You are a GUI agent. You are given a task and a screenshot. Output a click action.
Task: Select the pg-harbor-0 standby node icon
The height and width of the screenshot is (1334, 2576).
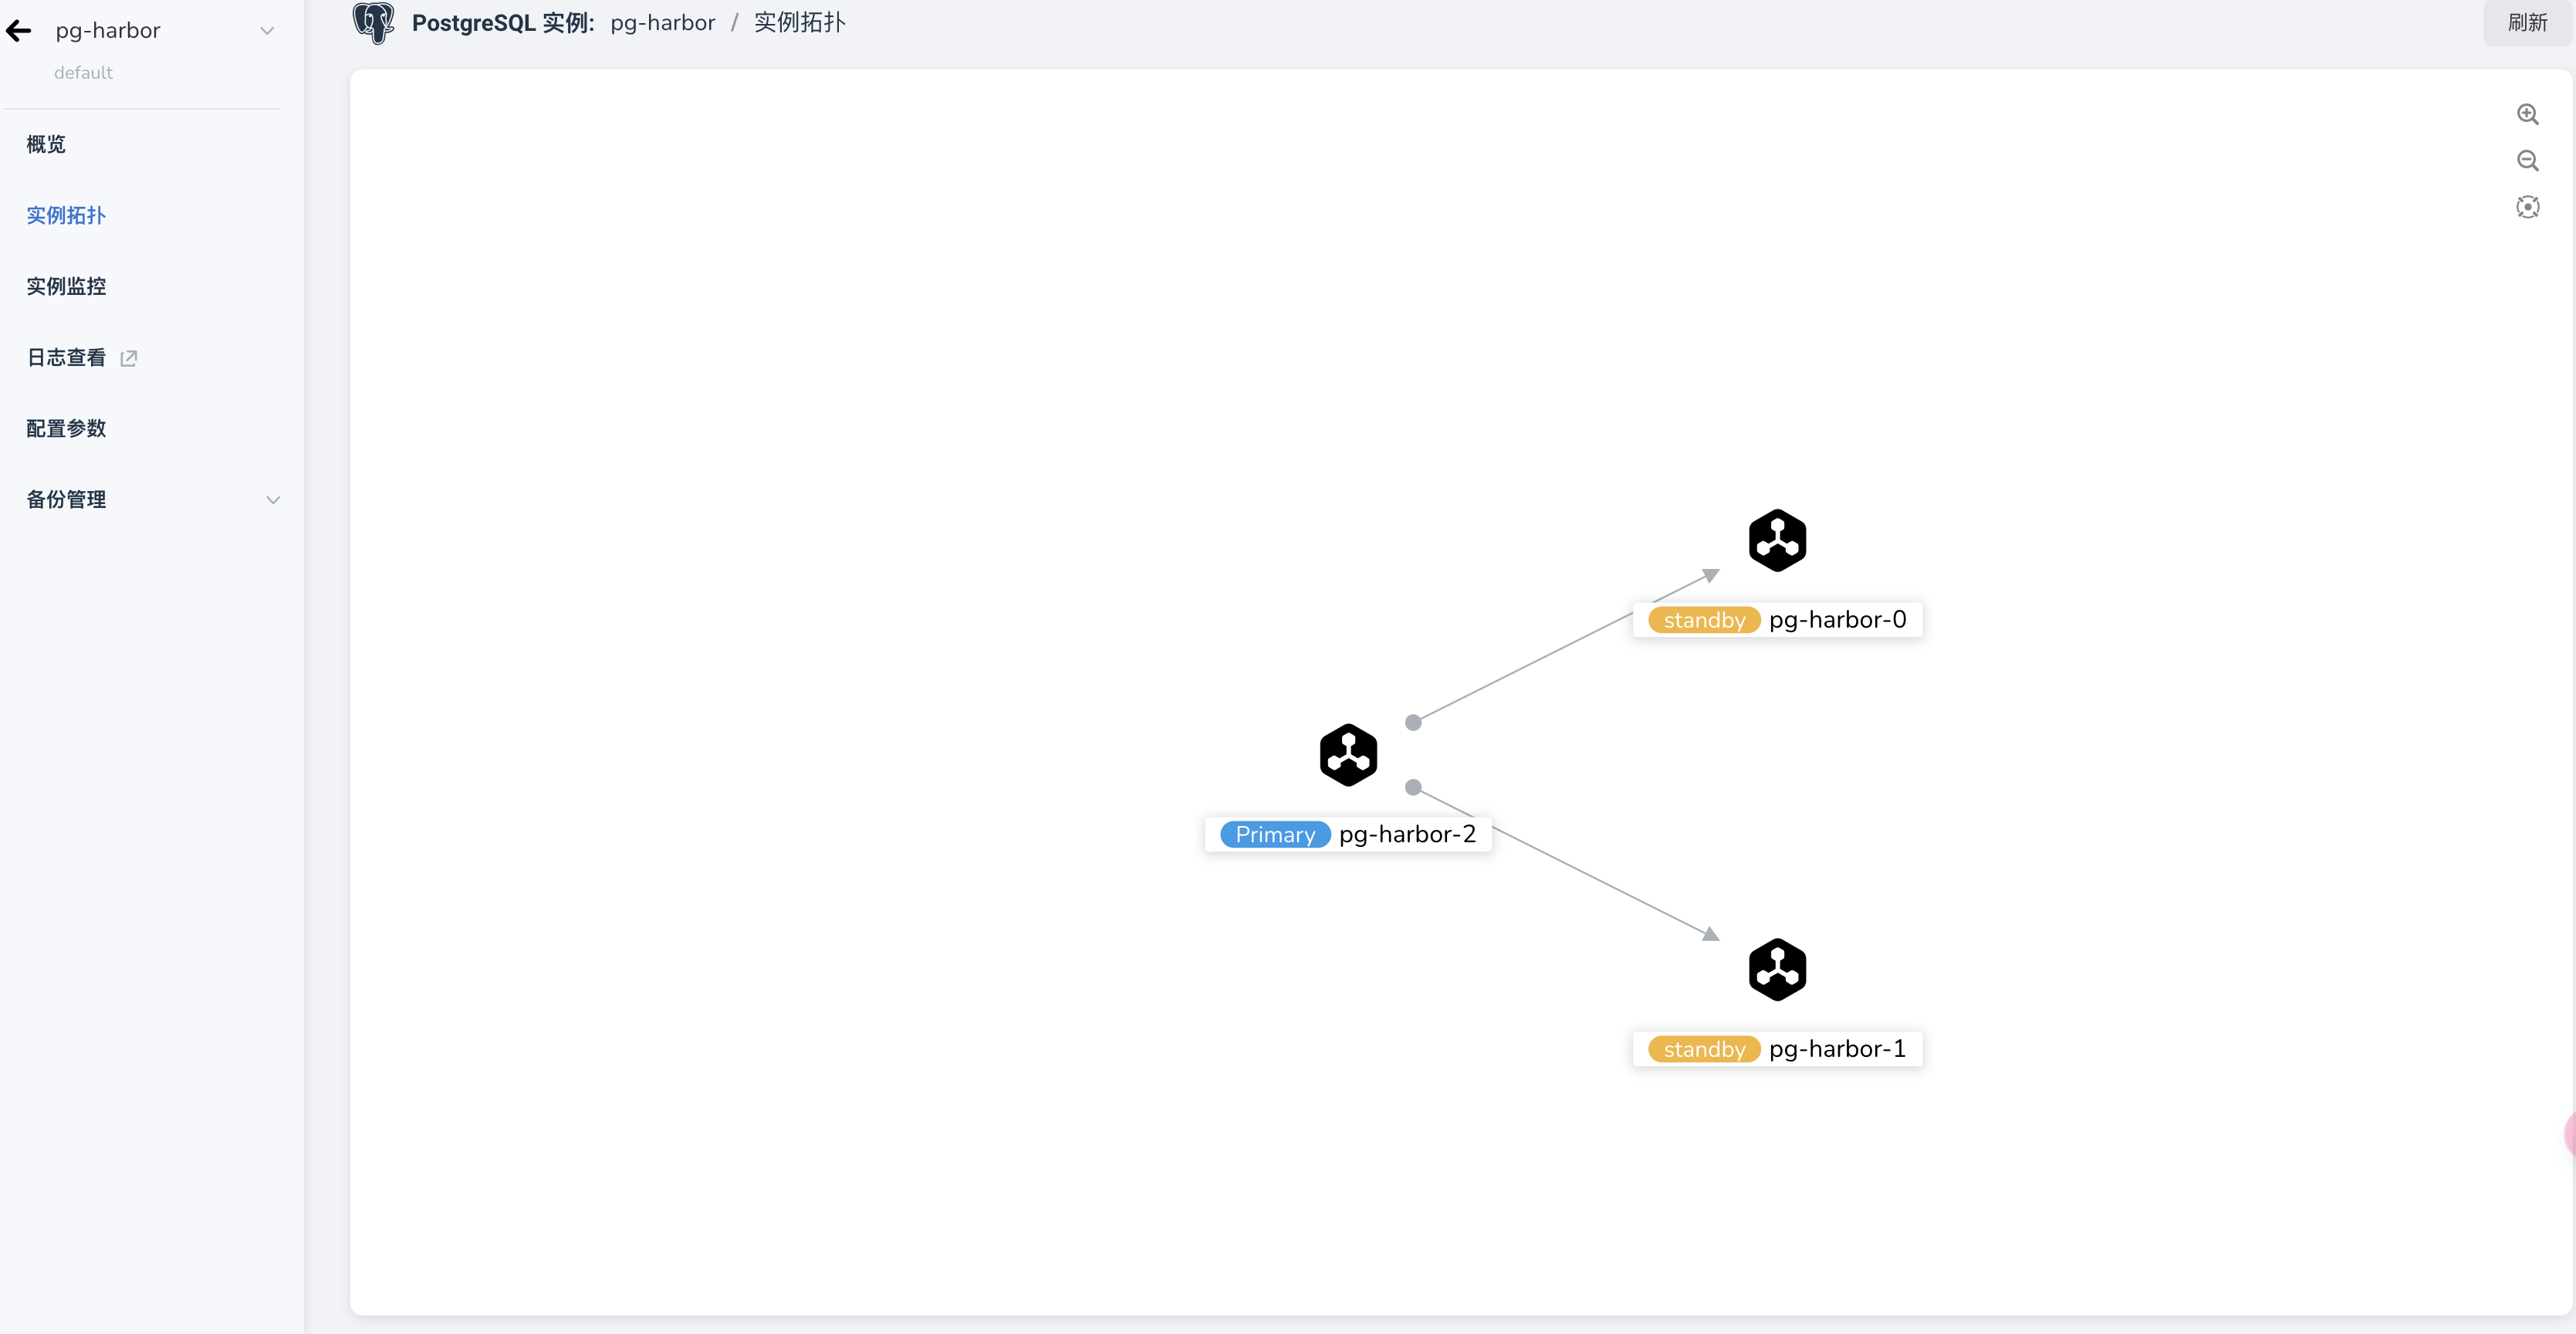click(1777, 540)
